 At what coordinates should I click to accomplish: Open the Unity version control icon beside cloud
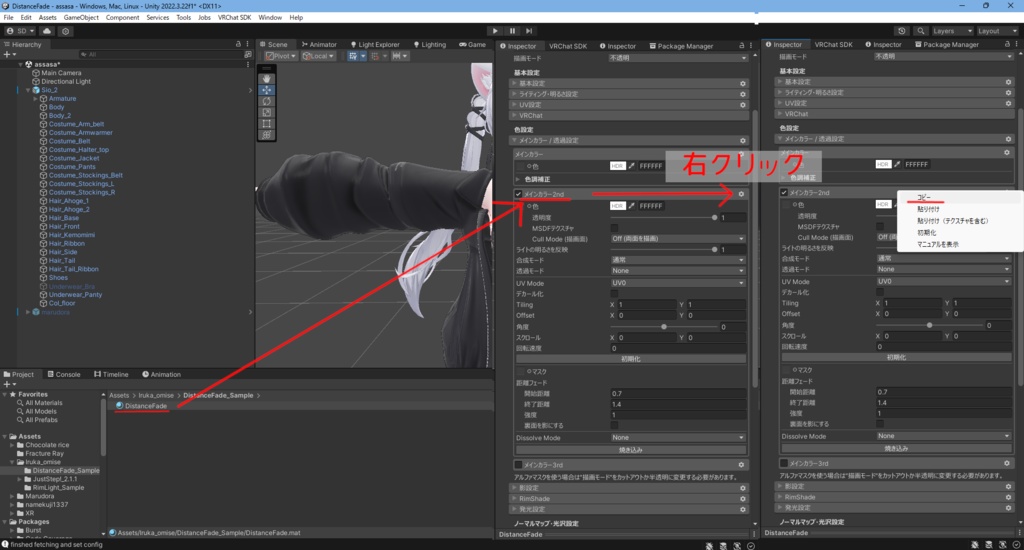point(65,31)
